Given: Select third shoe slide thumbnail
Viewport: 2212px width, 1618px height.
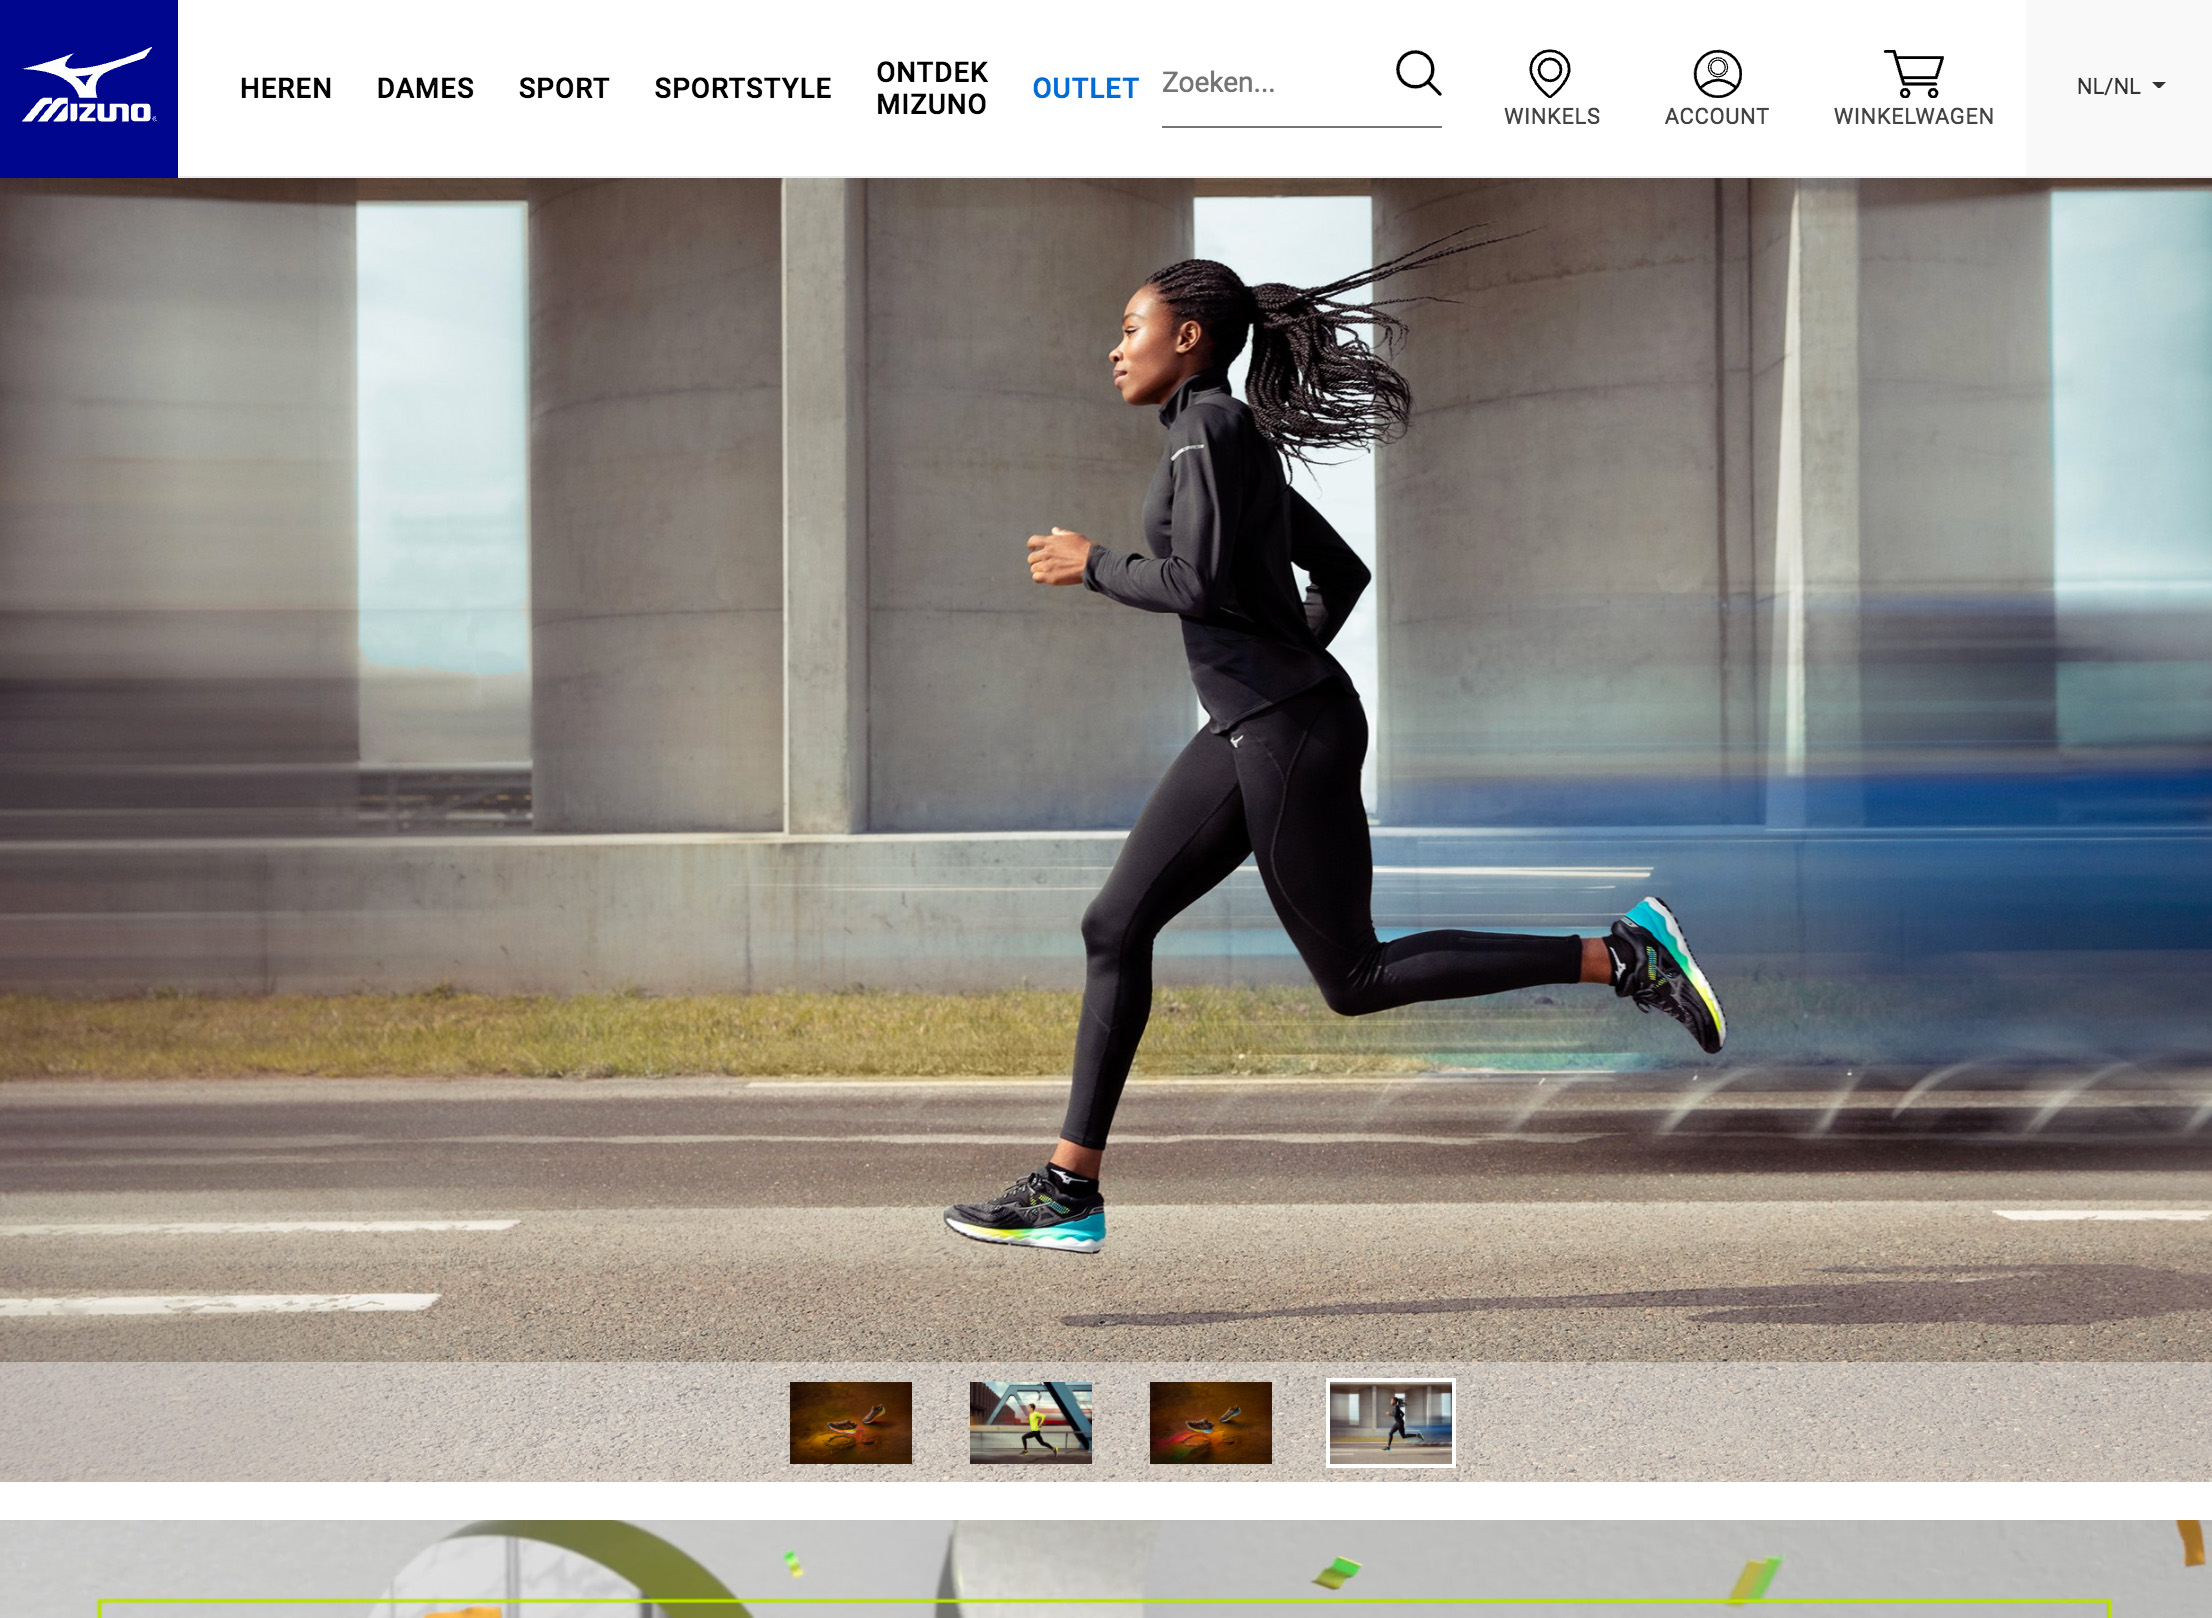Looking at the screenshot, I should point(1210,1422).
